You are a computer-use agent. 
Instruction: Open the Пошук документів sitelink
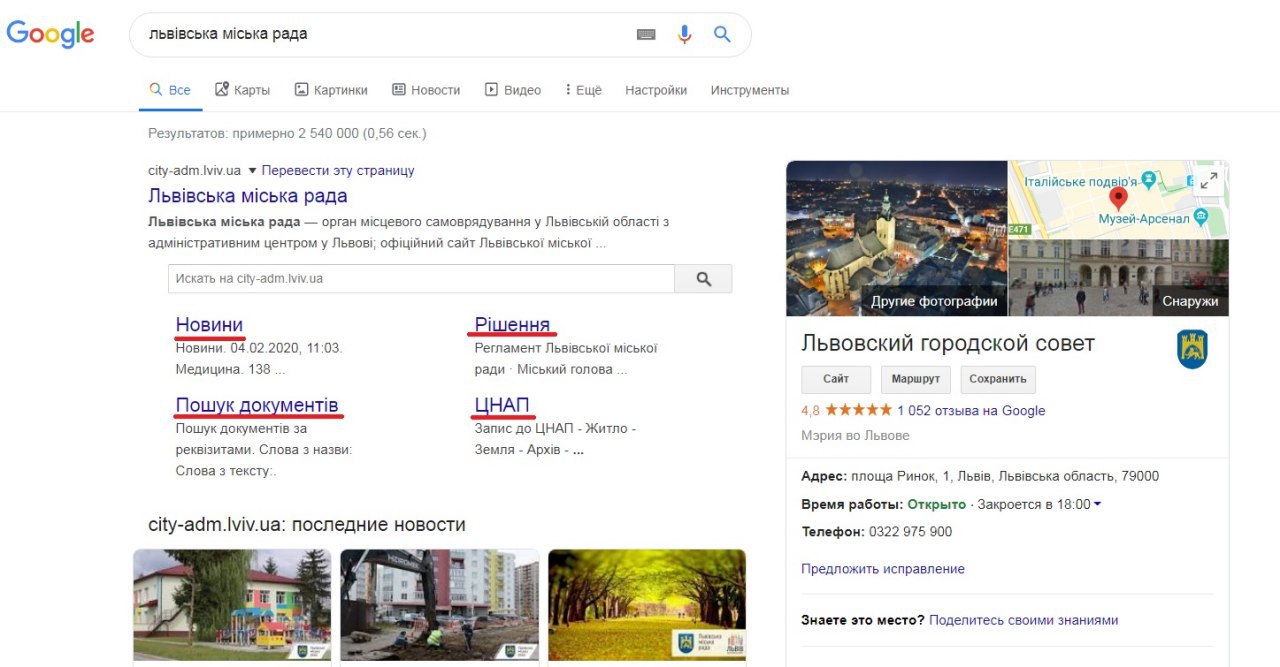257,405
